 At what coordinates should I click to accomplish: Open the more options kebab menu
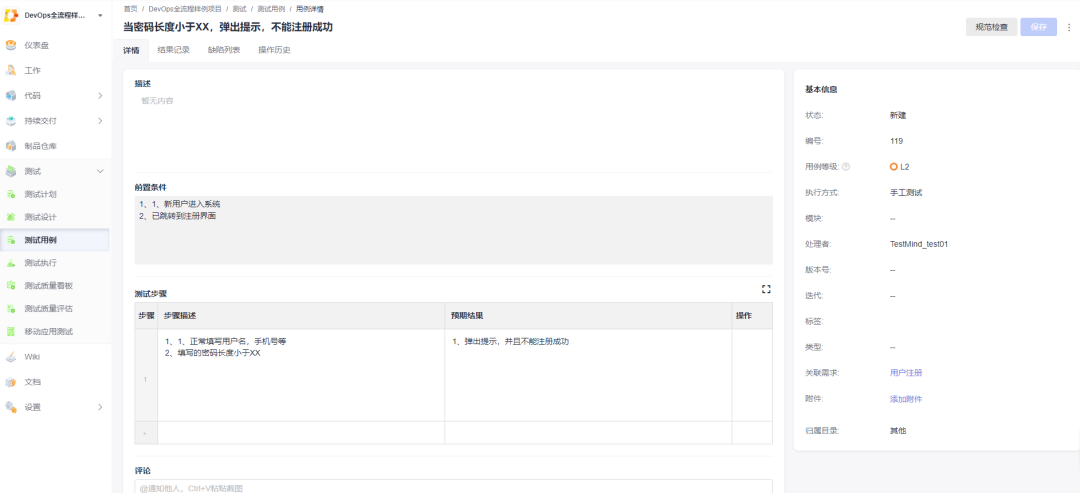1069,28
